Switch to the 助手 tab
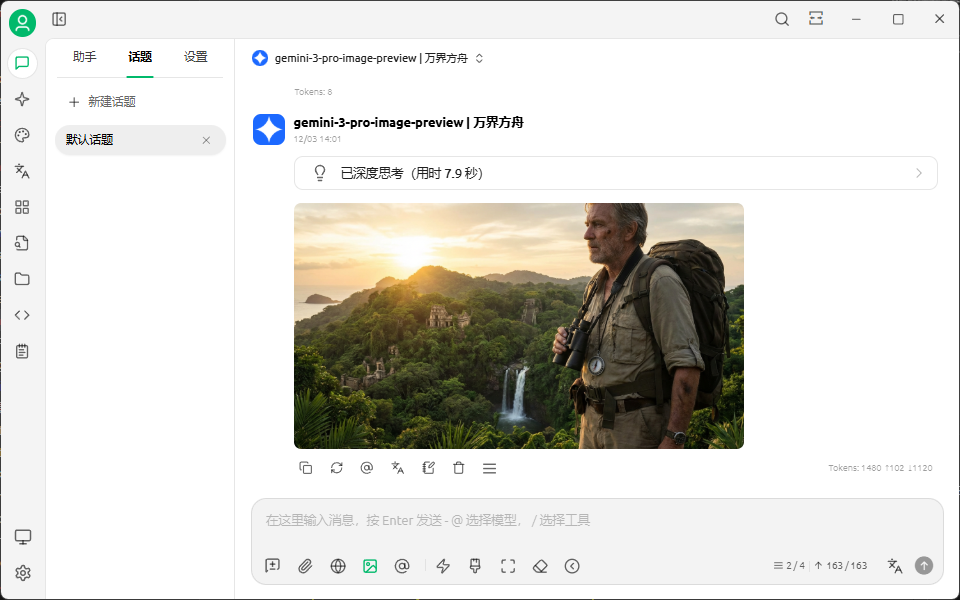960x600 pixels. pos(84,57)
